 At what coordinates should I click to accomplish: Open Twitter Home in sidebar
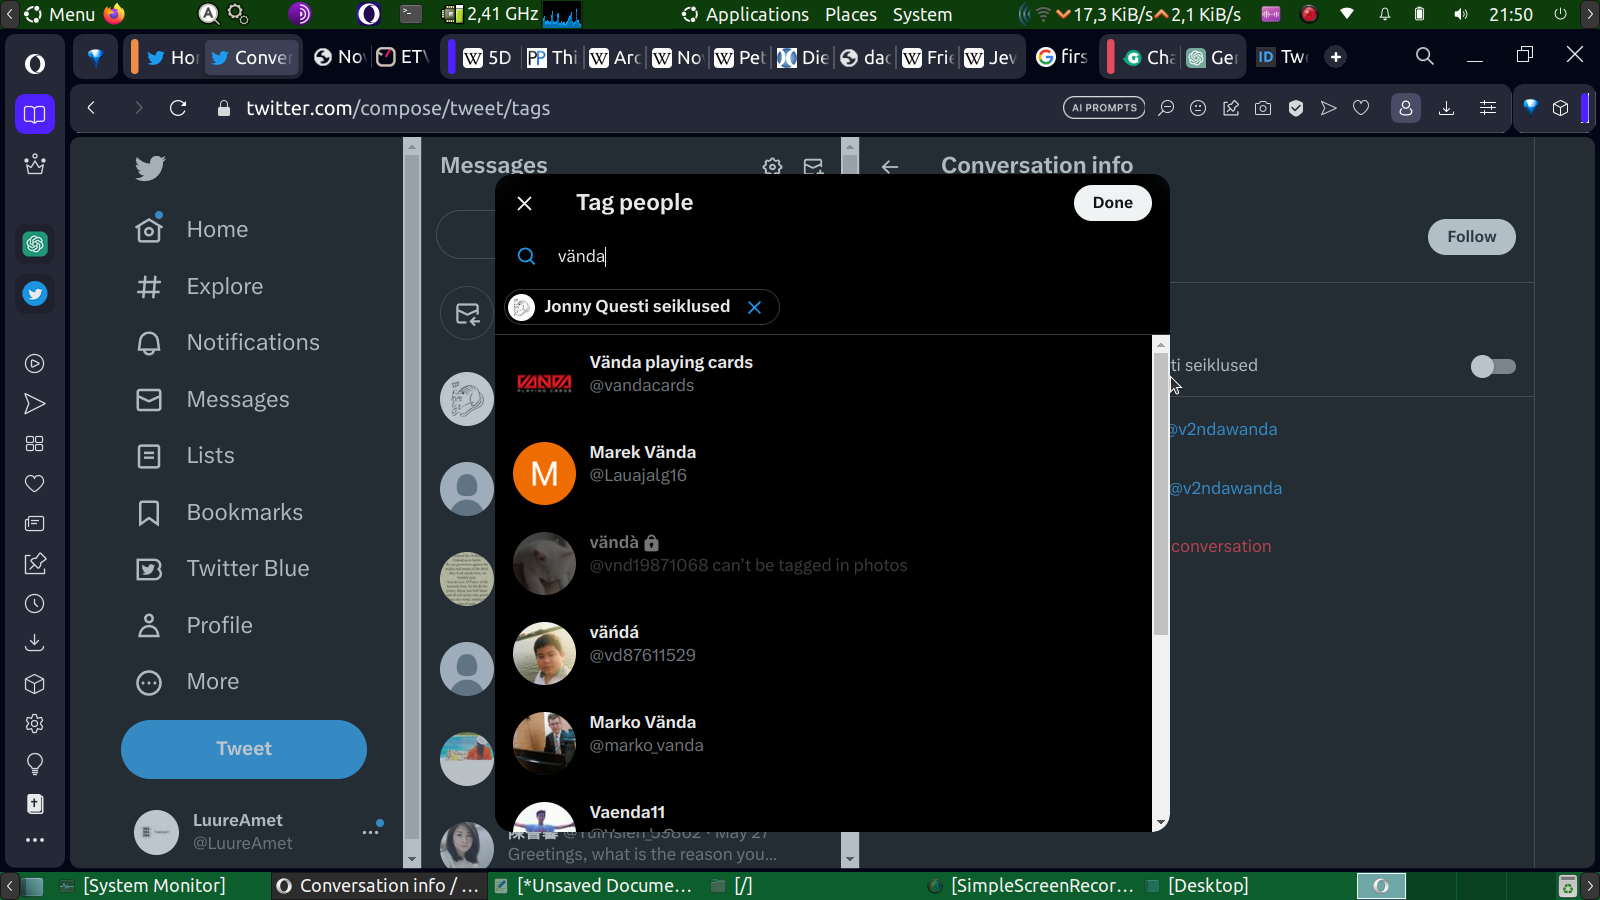click(x=192, y=229)
